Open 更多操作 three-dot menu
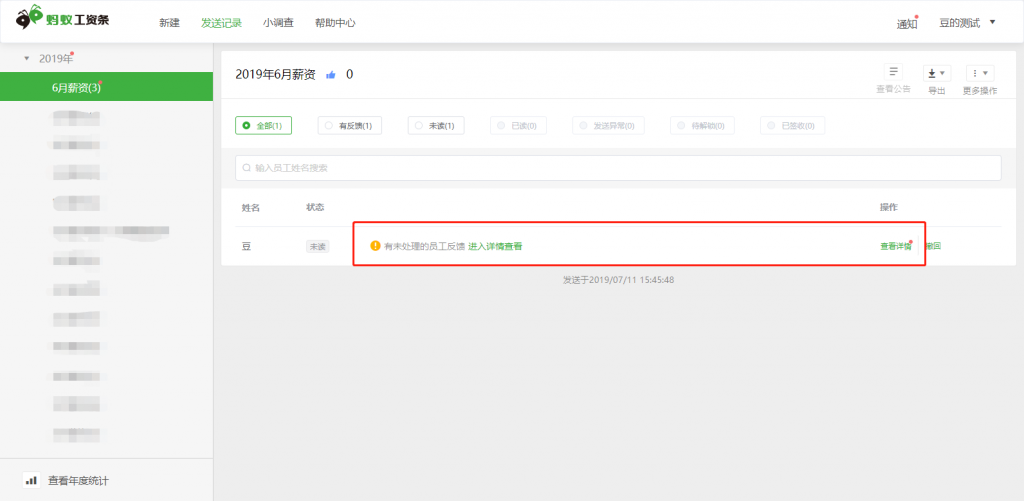Image resolution: width=1024 pixels, height=501 pixels. [x=979, y=73]
